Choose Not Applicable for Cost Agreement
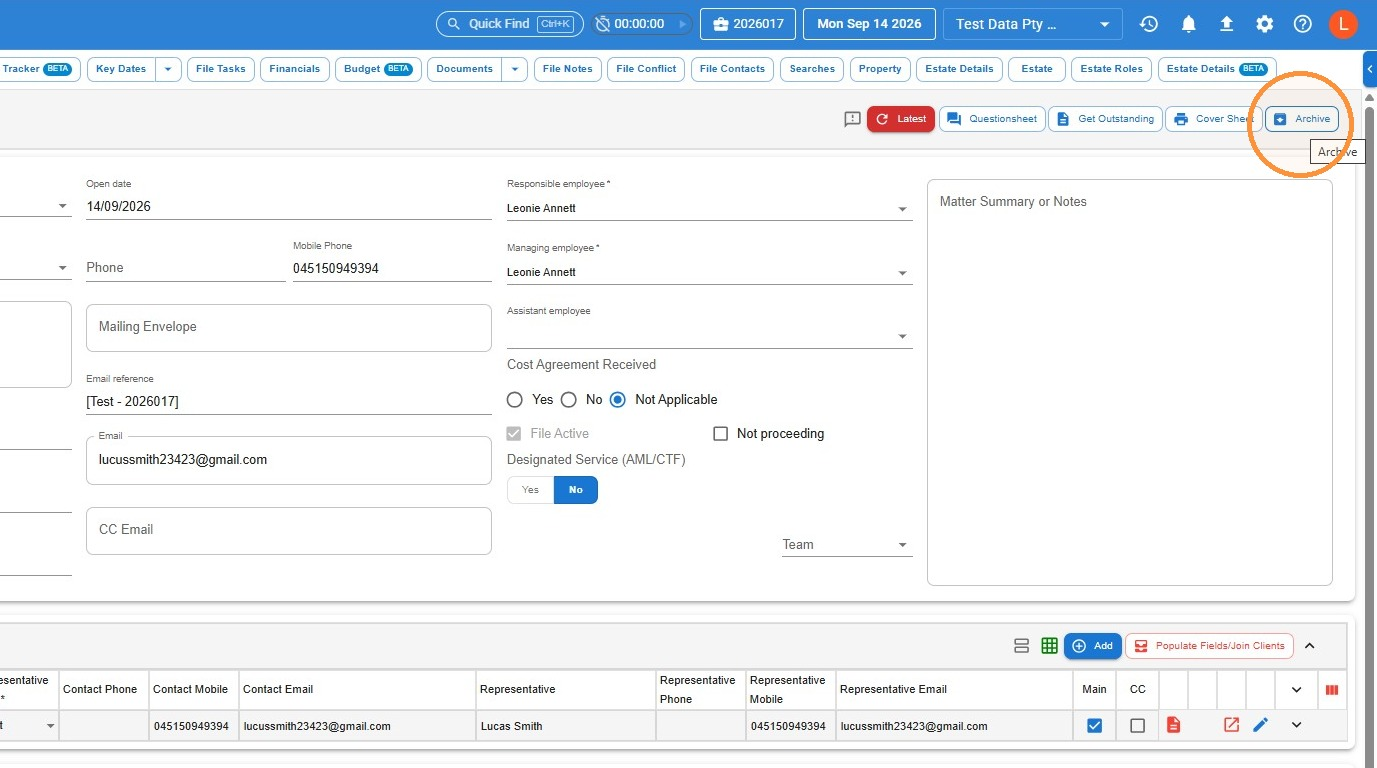 618,399
